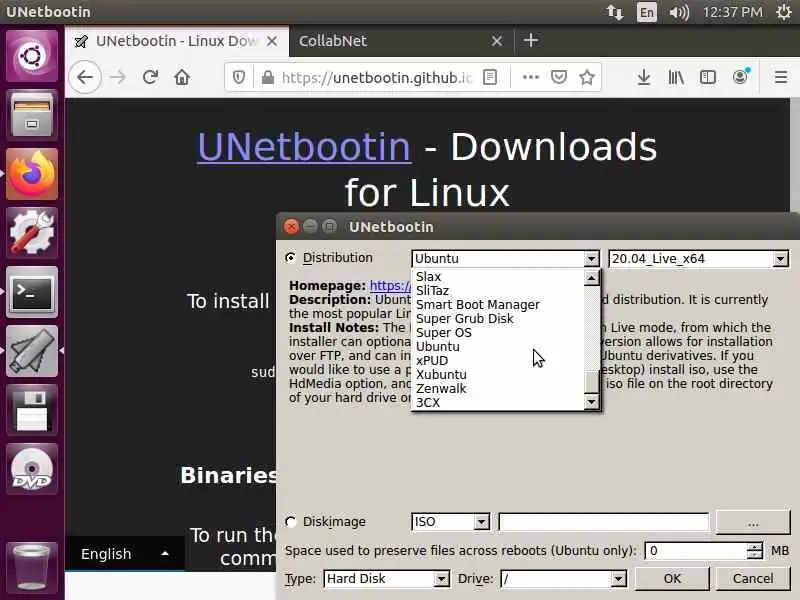This screenshot has height=600, width=800.
Task: Open network indicator in top panel
Action: (x=615, y=12)
